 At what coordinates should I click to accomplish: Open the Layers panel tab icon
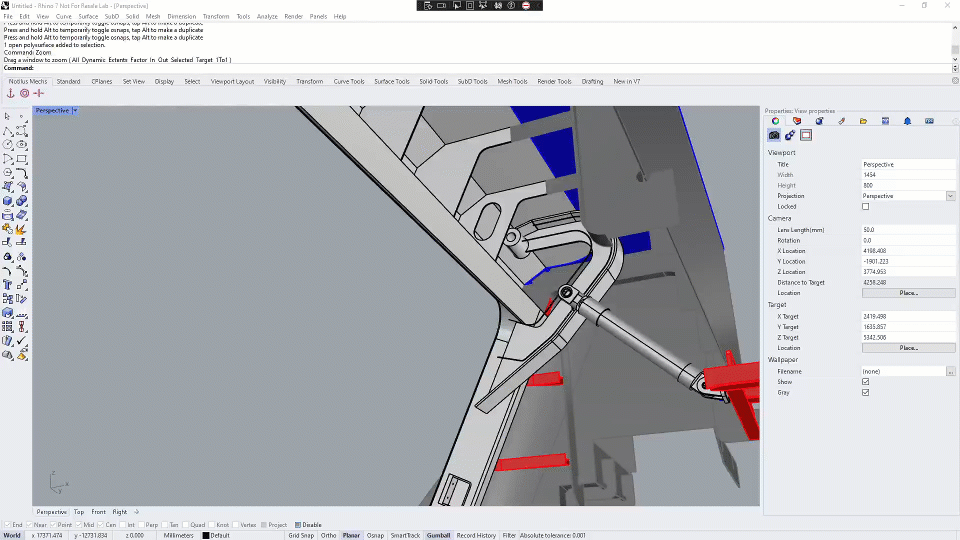(x=797, y=121)
